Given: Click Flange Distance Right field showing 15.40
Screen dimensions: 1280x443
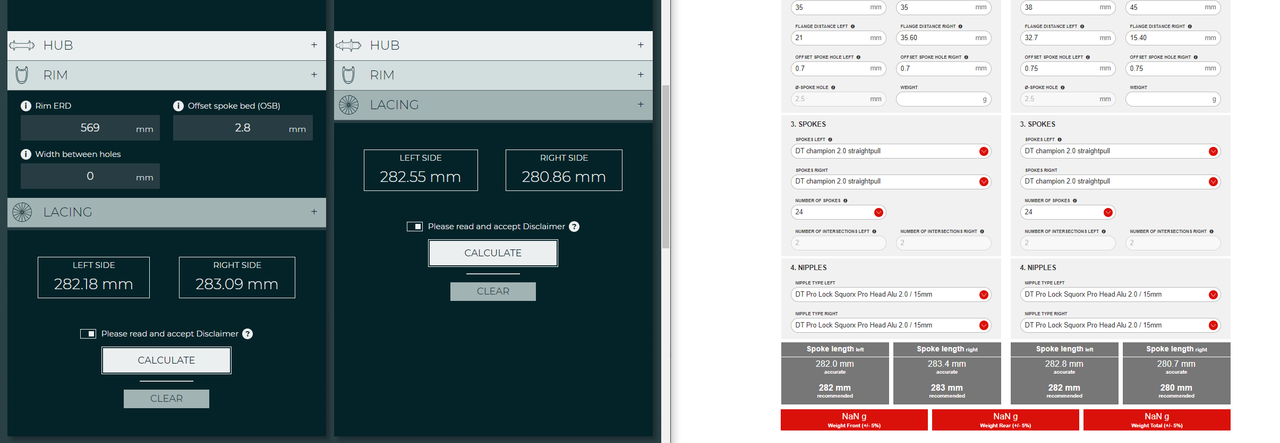Looking at the screenshot, I should tap(1174, 38).
